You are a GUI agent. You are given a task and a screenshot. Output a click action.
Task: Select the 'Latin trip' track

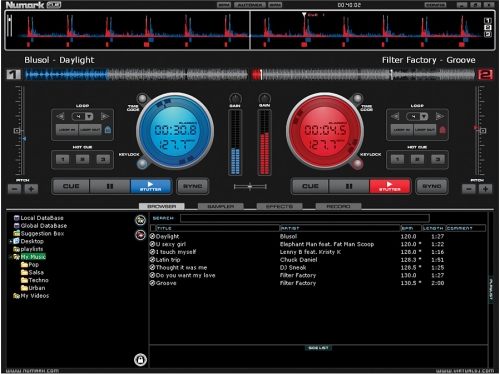click(x=168, y=260)
